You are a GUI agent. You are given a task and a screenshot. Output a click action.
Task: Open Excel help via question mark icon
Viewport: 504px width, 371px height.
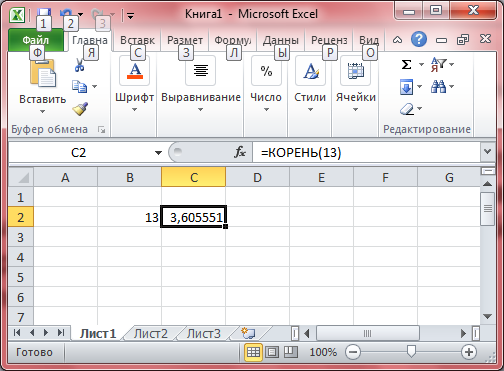point(419,39)
